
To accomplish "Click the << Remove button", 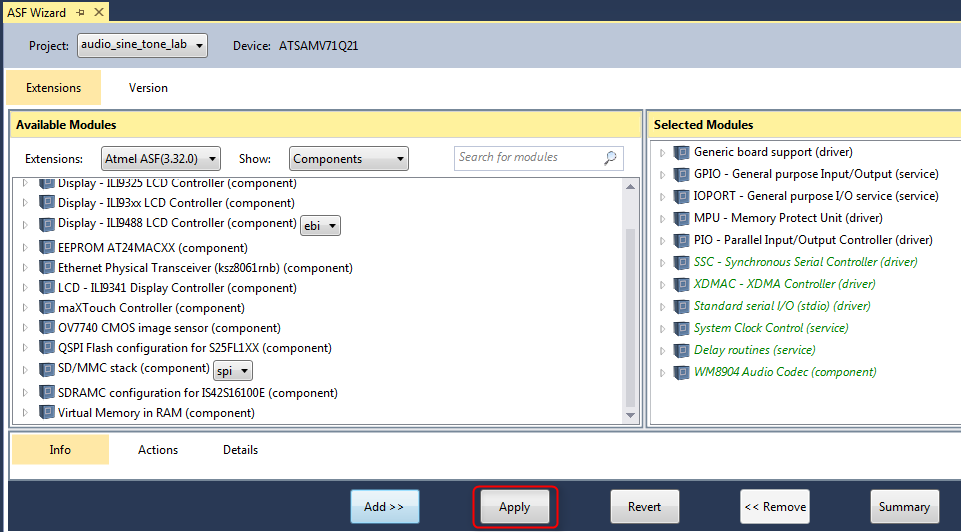I will [775, 507].
